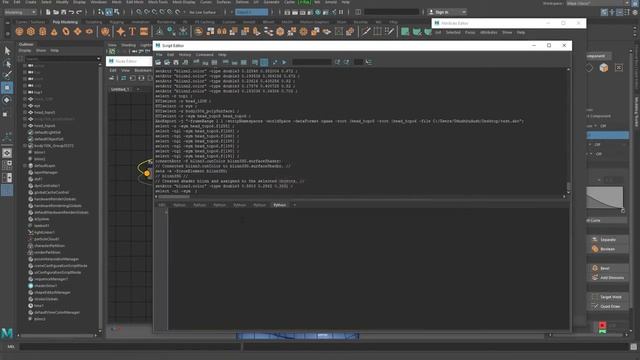Viewport: 640px width, 360px height.
Task: Click the falloff curve graph in the right panel
Action: point(604,198)
